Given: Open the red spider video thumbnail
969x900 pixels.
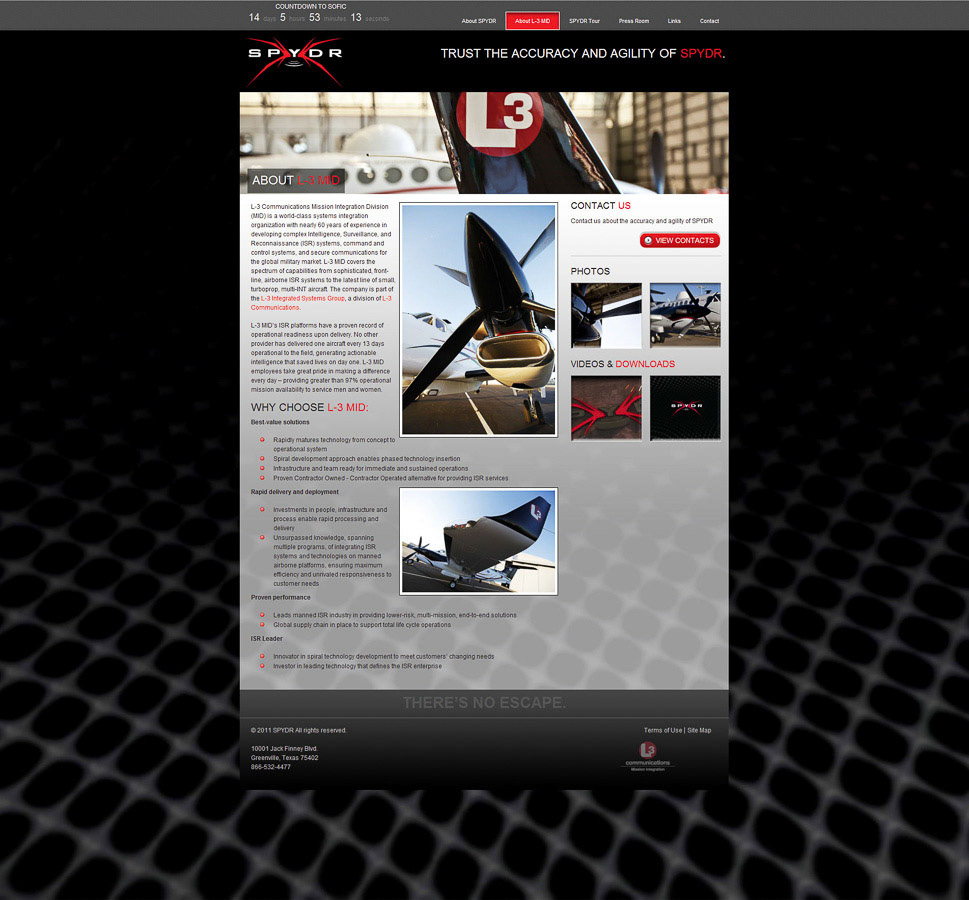Looking at the screenshot, I should click(606, 408).
